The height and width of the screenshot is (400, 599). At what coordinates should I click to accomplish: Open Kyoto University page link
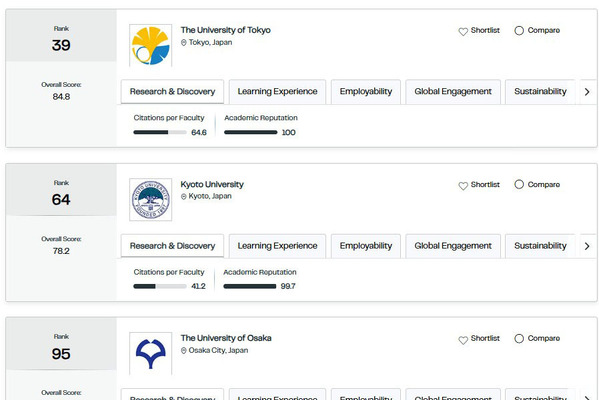[x=212, y=185]
